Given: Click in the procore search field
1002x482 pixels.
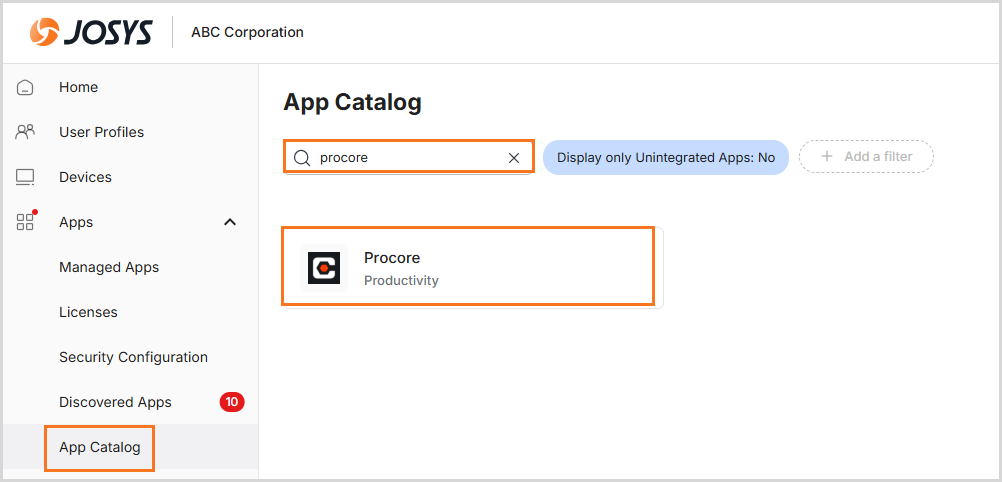Looking at the screenshot, I should tap(410, 157).
